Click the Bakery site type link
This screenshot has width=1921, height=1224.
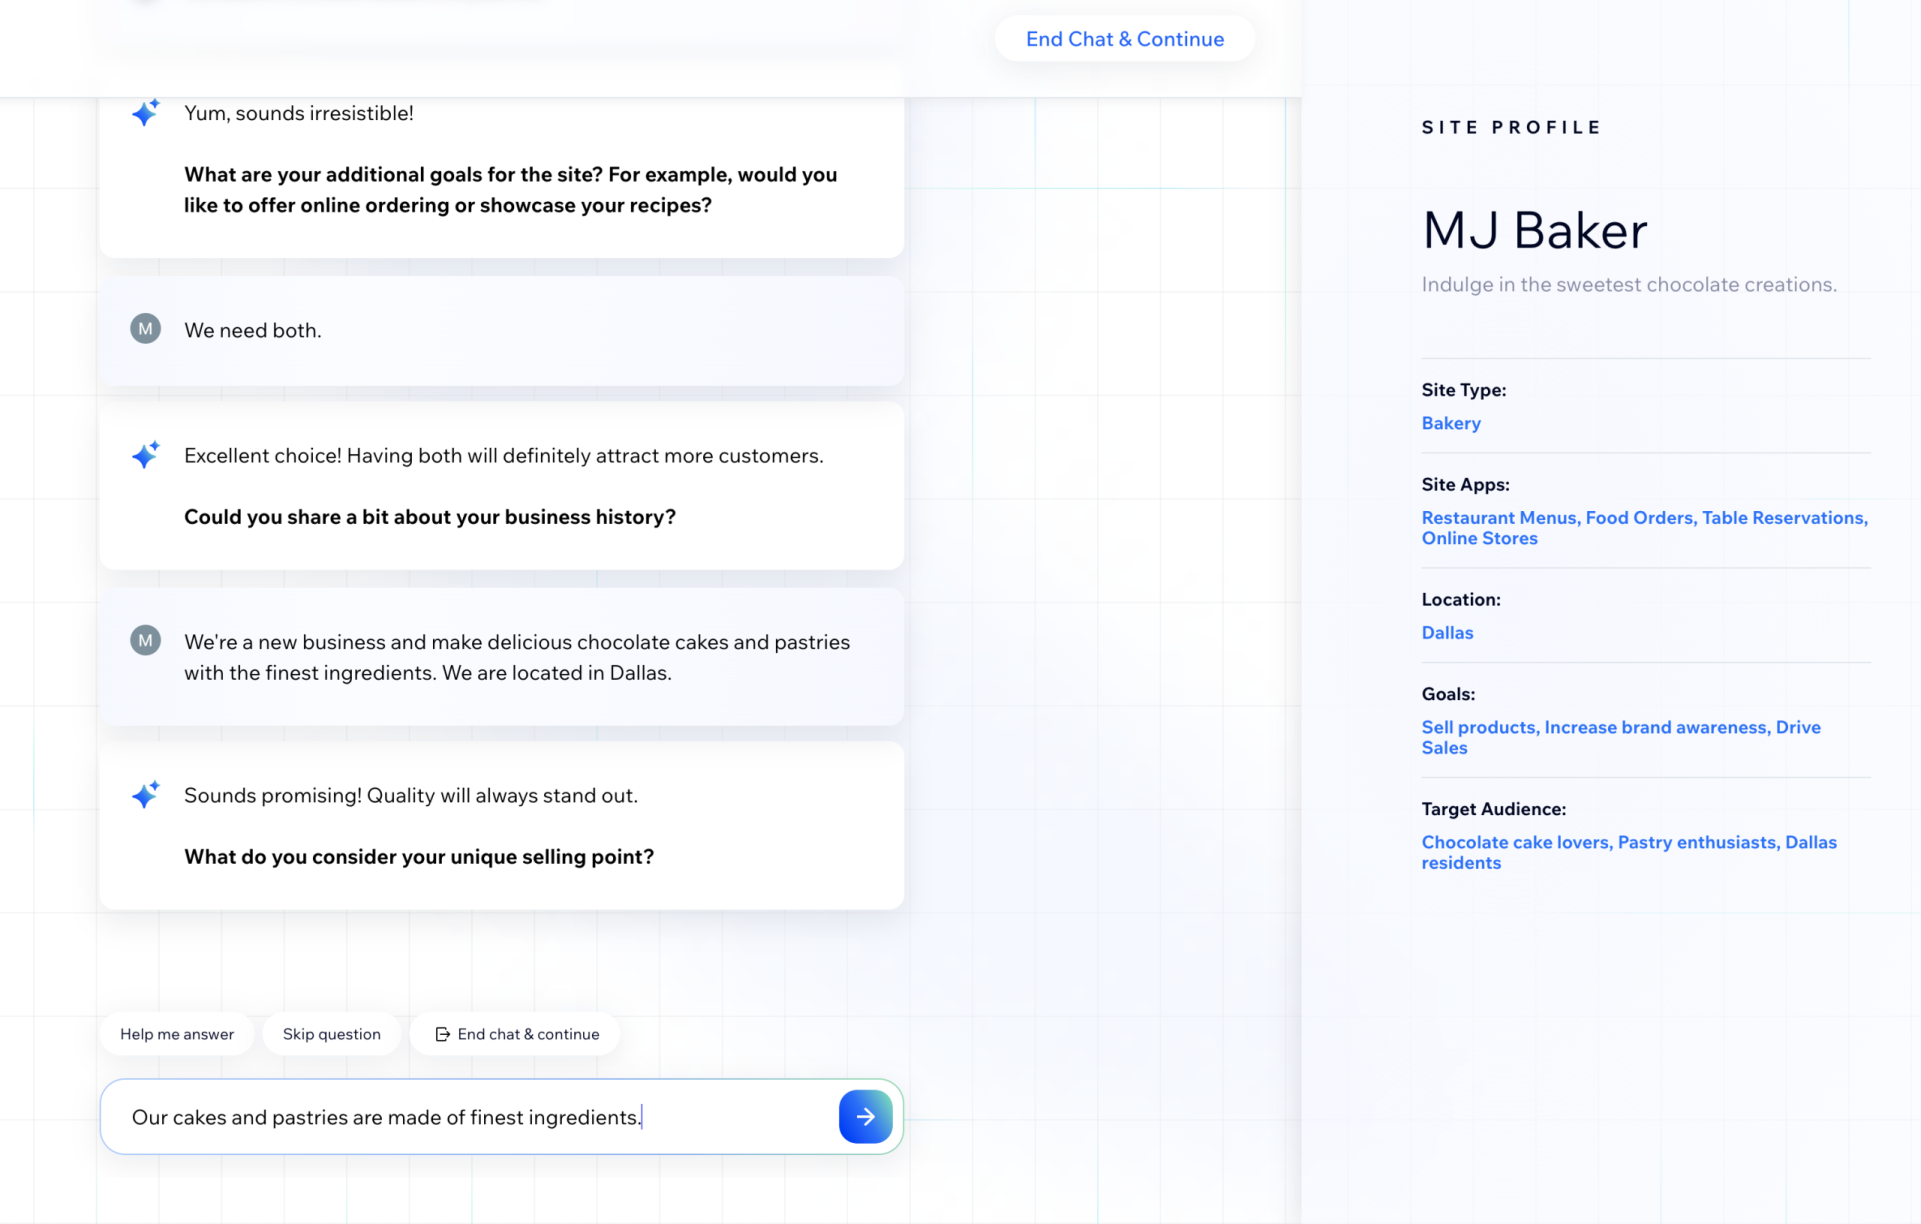tap(1450, 423)
